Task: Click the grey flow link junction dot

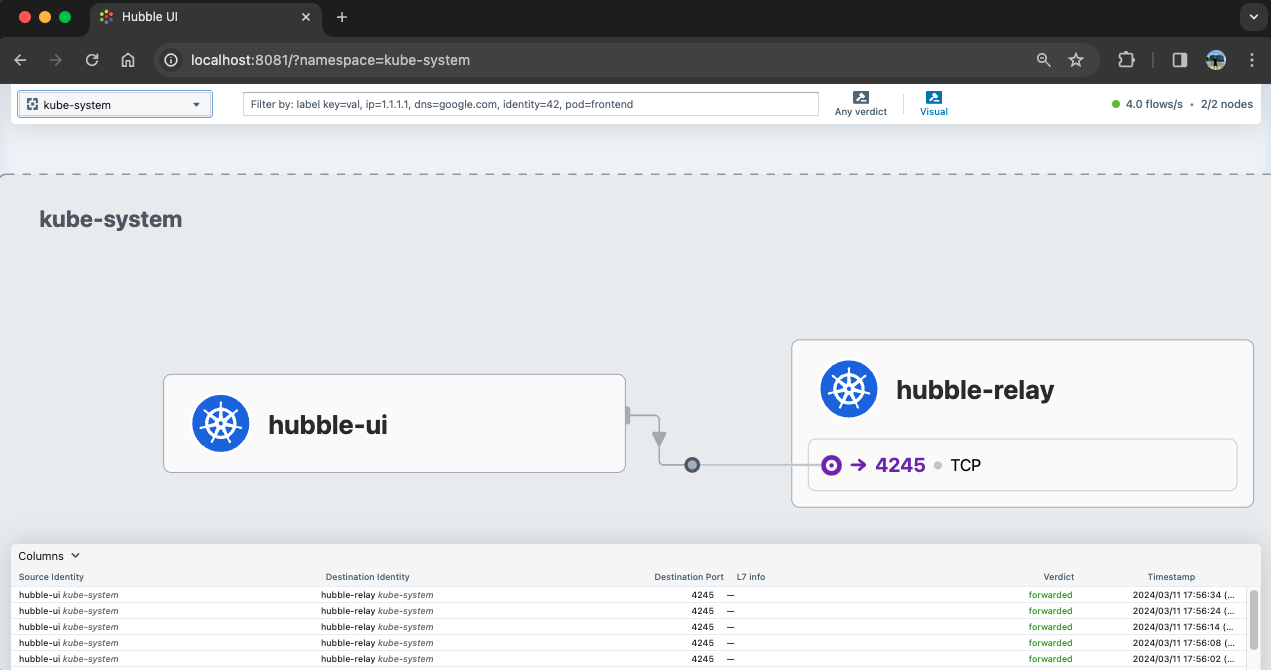Action: tap(692, 465)
